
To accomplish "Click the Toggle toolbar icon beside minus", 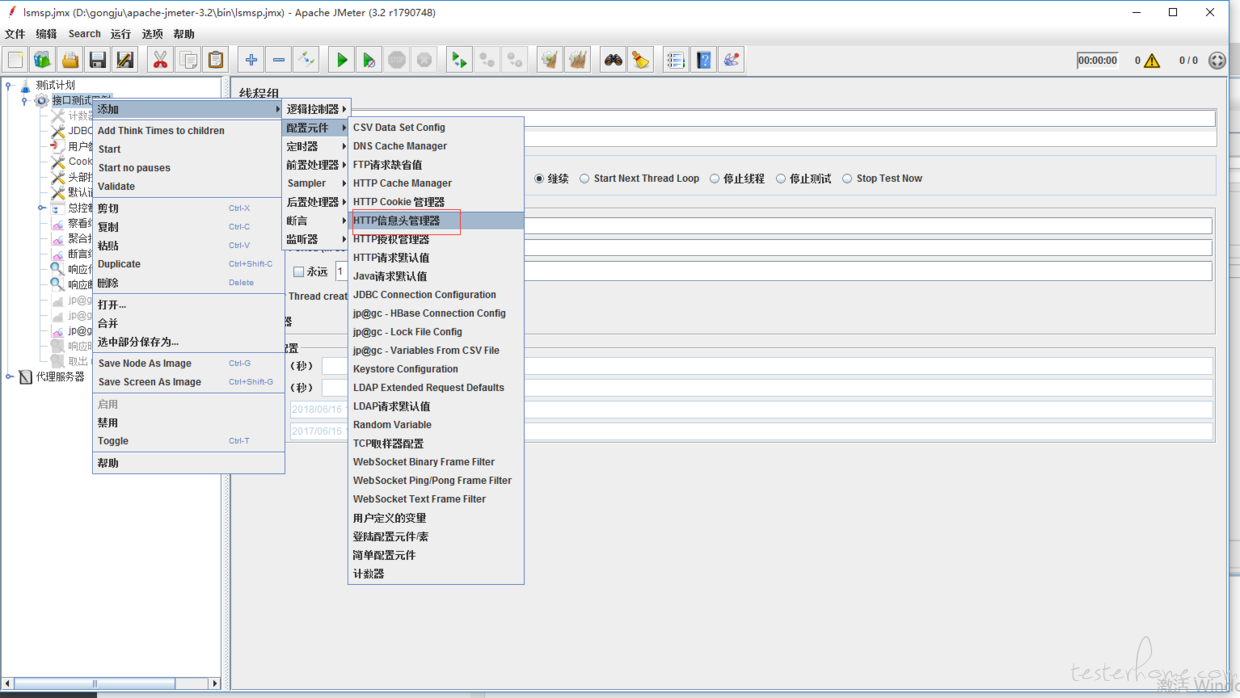I will pyautogui.click(x=307, y=60).
